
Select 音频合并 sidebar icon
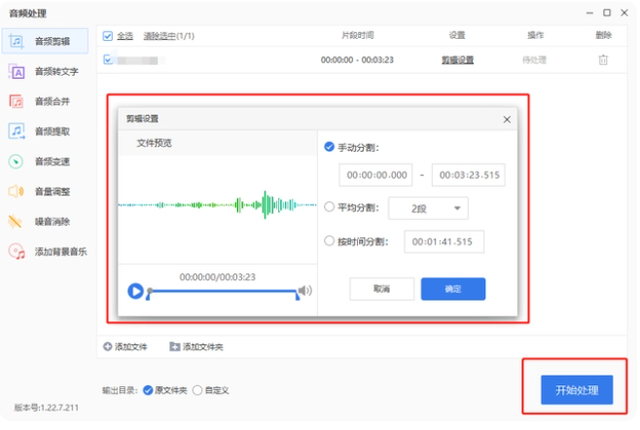click(16, 102)
